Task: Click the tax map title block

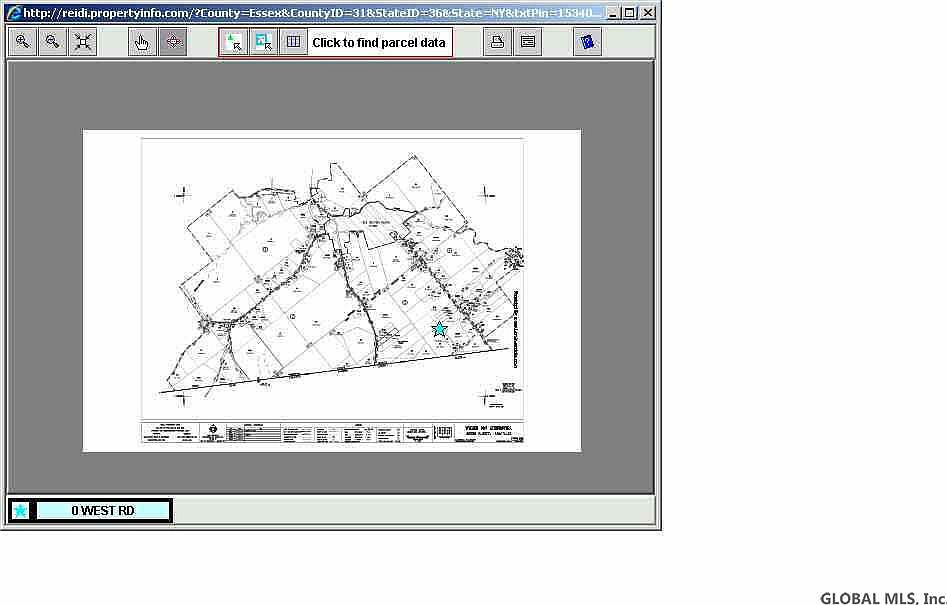Action: (332, 434)
